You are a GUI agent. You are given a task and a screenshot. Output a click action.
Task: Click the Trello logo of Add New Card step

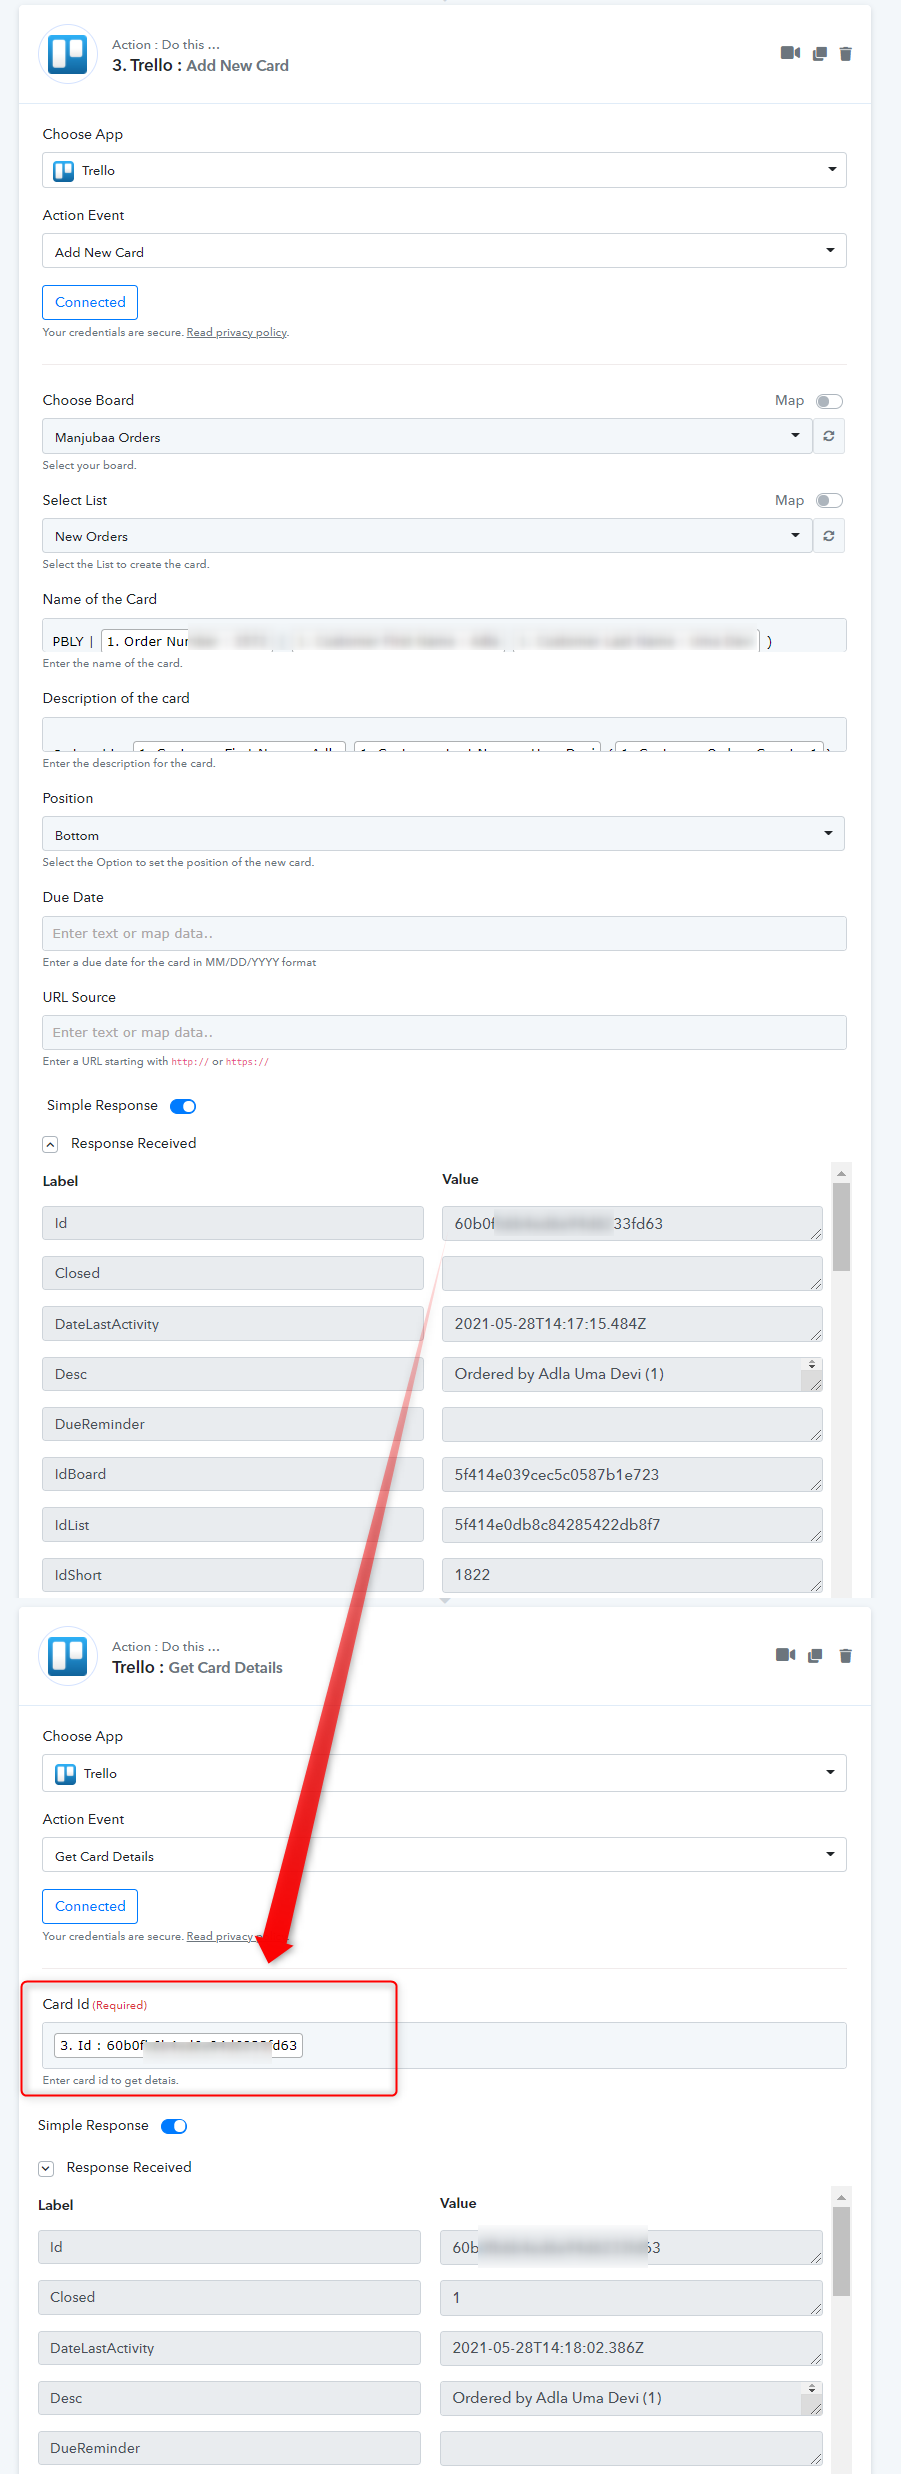68,54
